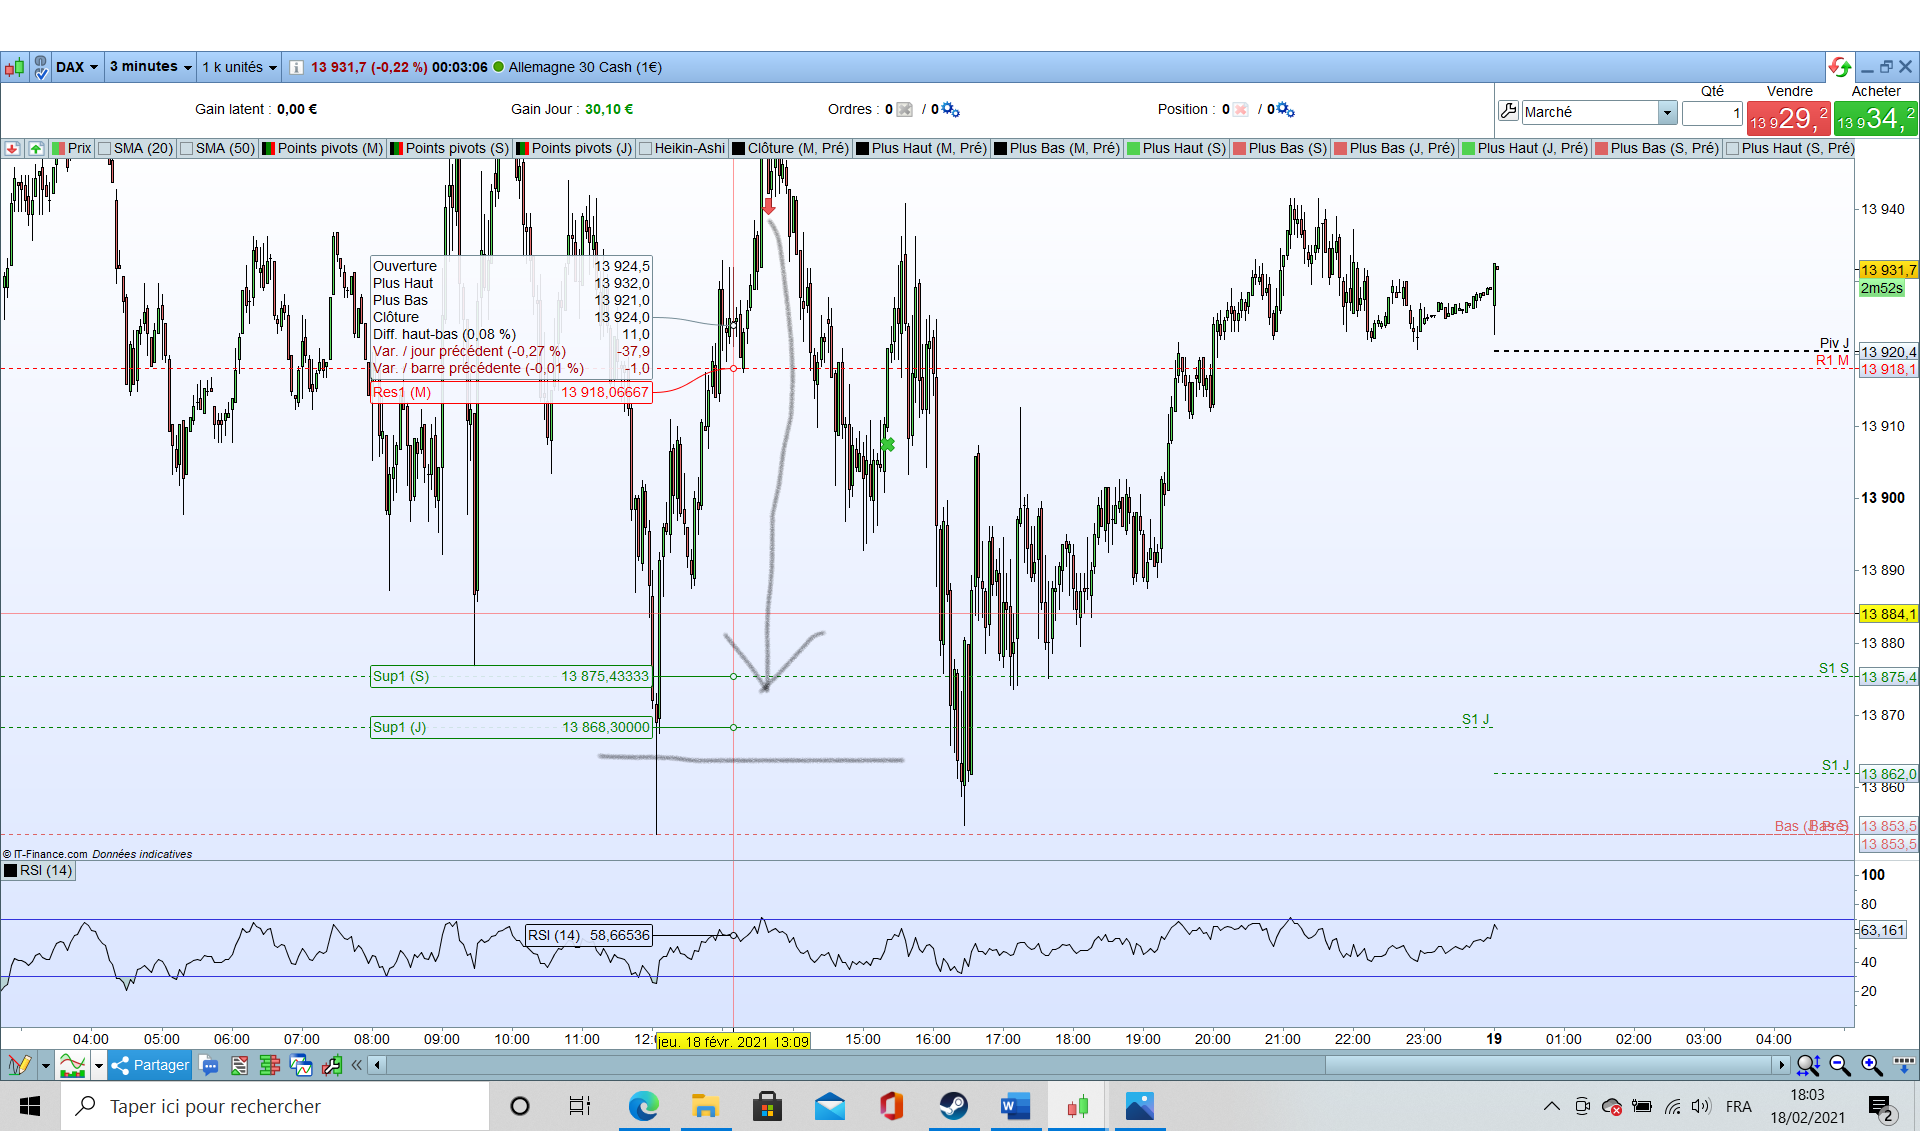Image resolution: width=1920 pixels, height=1131 pixels.
Task: Click the multiple charts windows icon
Action: click(300, 1065)
